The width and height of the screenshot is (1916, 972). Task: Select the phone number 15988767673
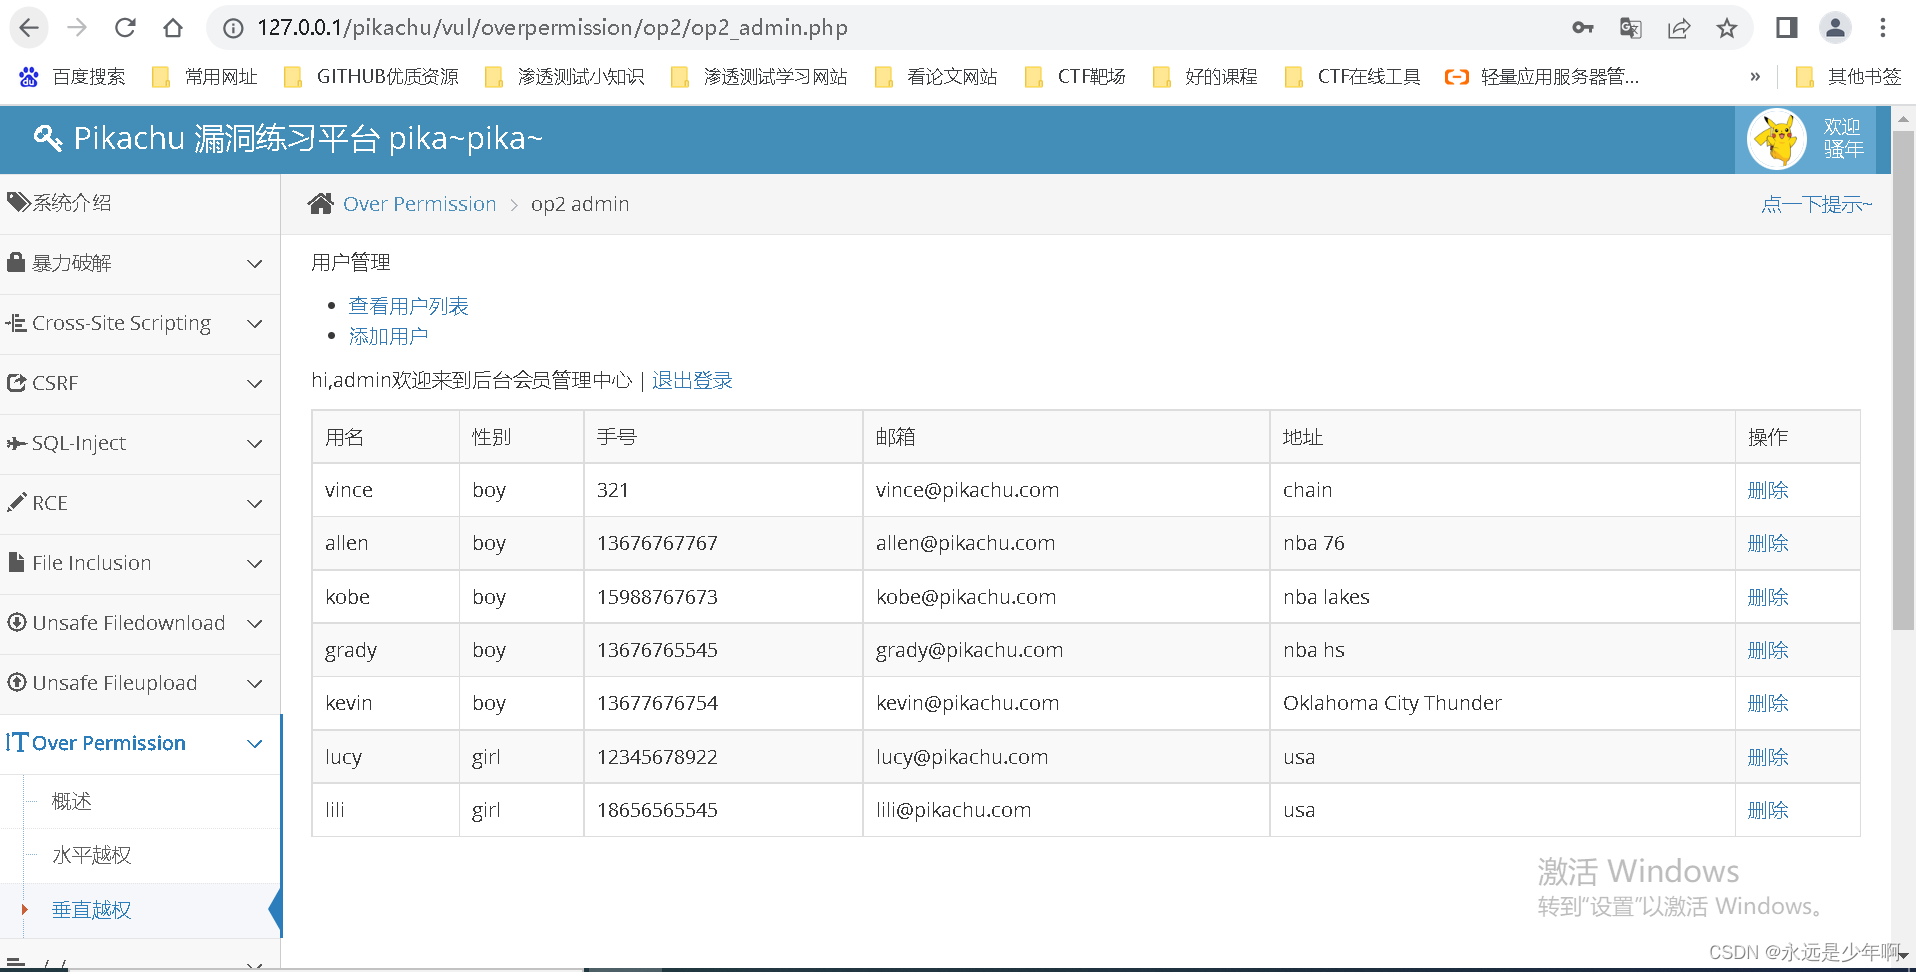coord(657,597)
